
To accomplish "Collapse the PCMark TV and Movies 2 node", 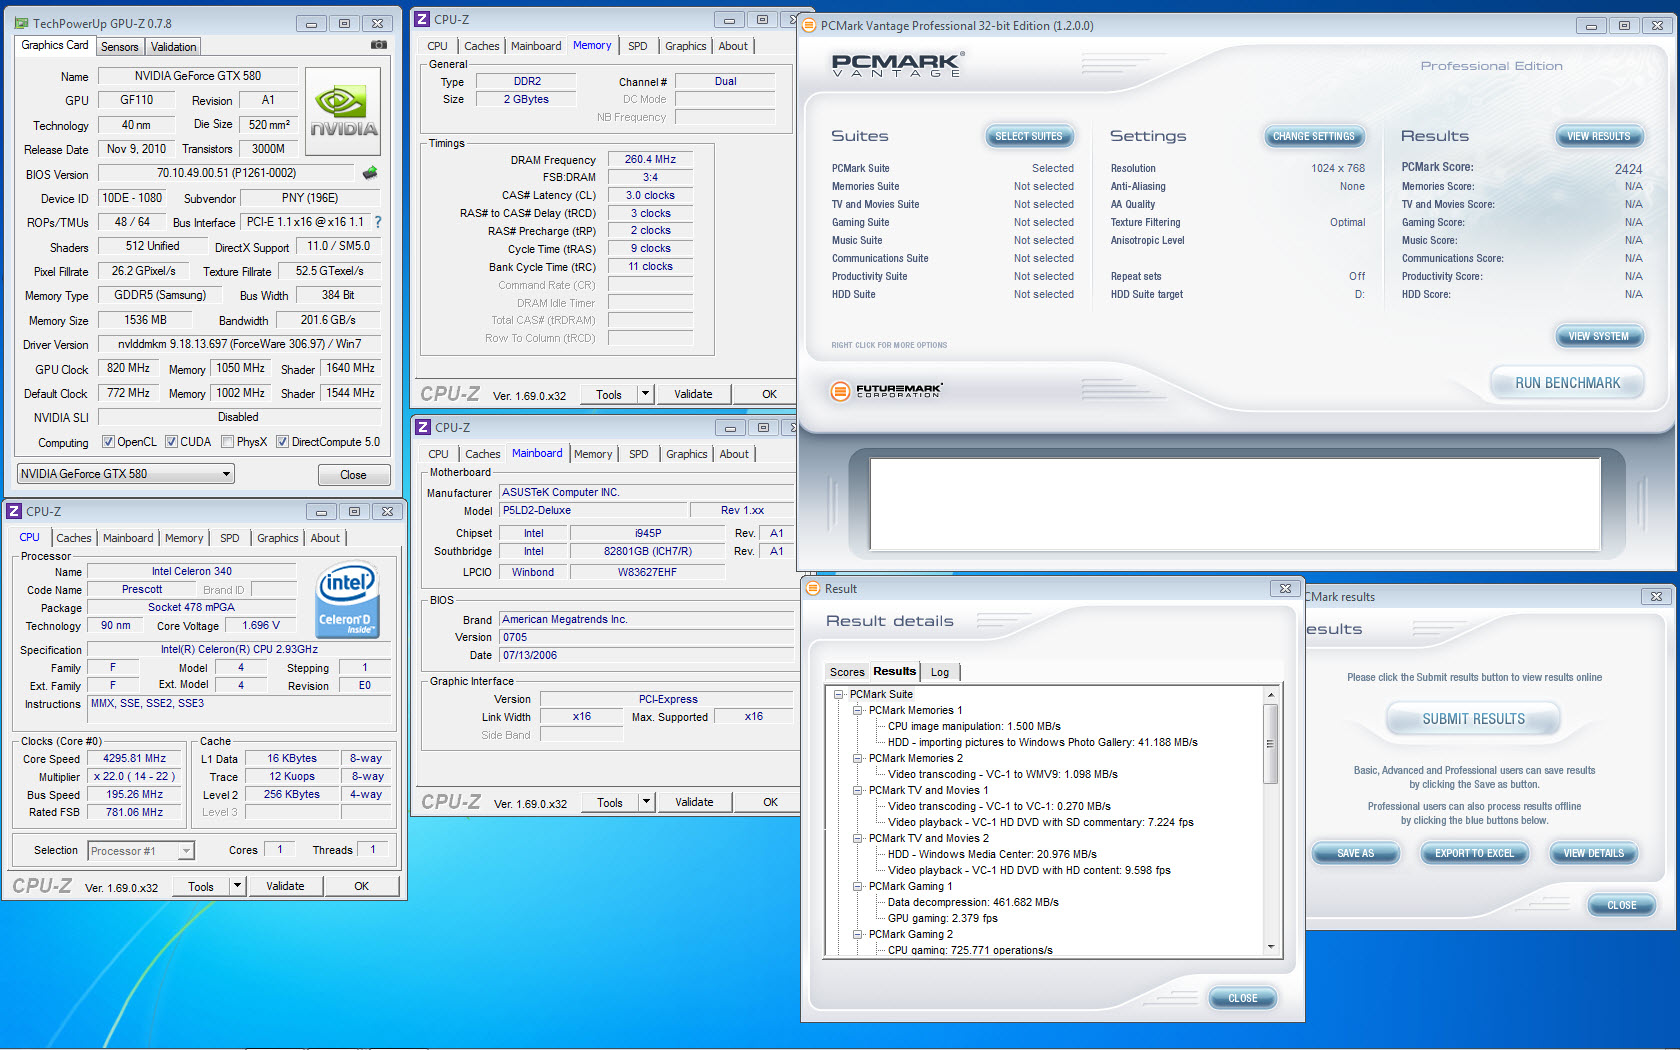I will (x=857, y=838).
